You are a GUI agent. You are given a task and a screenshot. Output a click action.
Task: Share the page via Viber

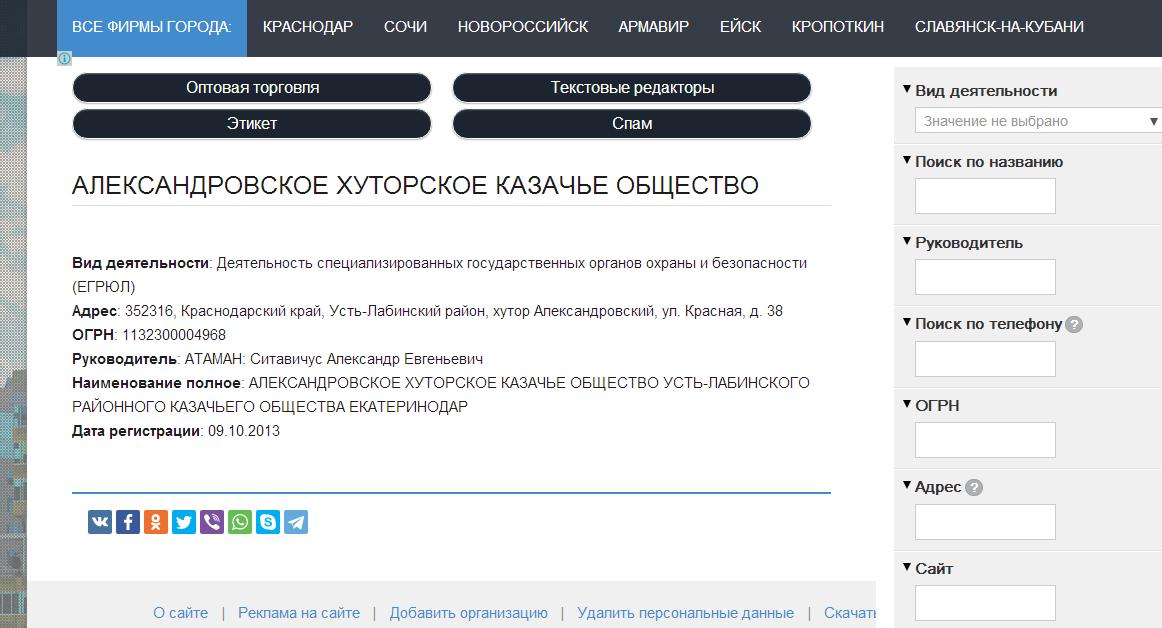click(x=212, y=522)
